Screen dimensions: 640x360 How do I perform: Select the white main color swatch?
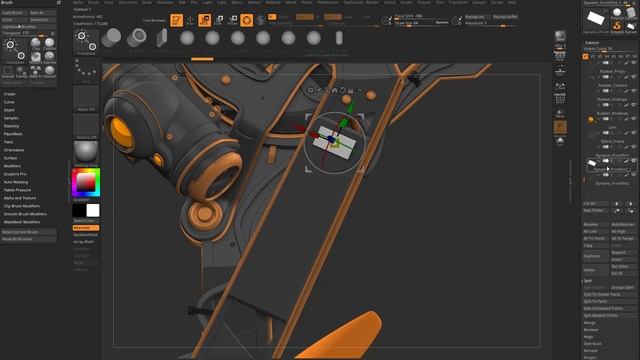(93, 210)
